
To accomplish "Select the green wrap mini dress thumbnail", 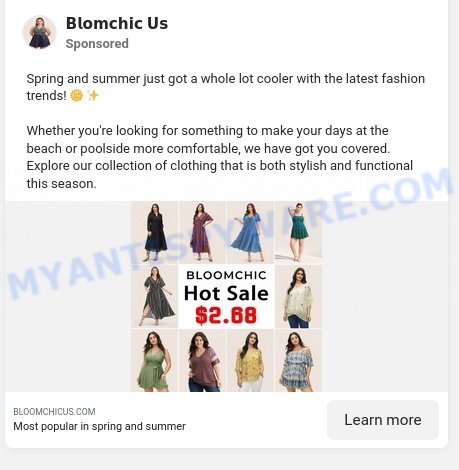I will (x=155, y=361).
